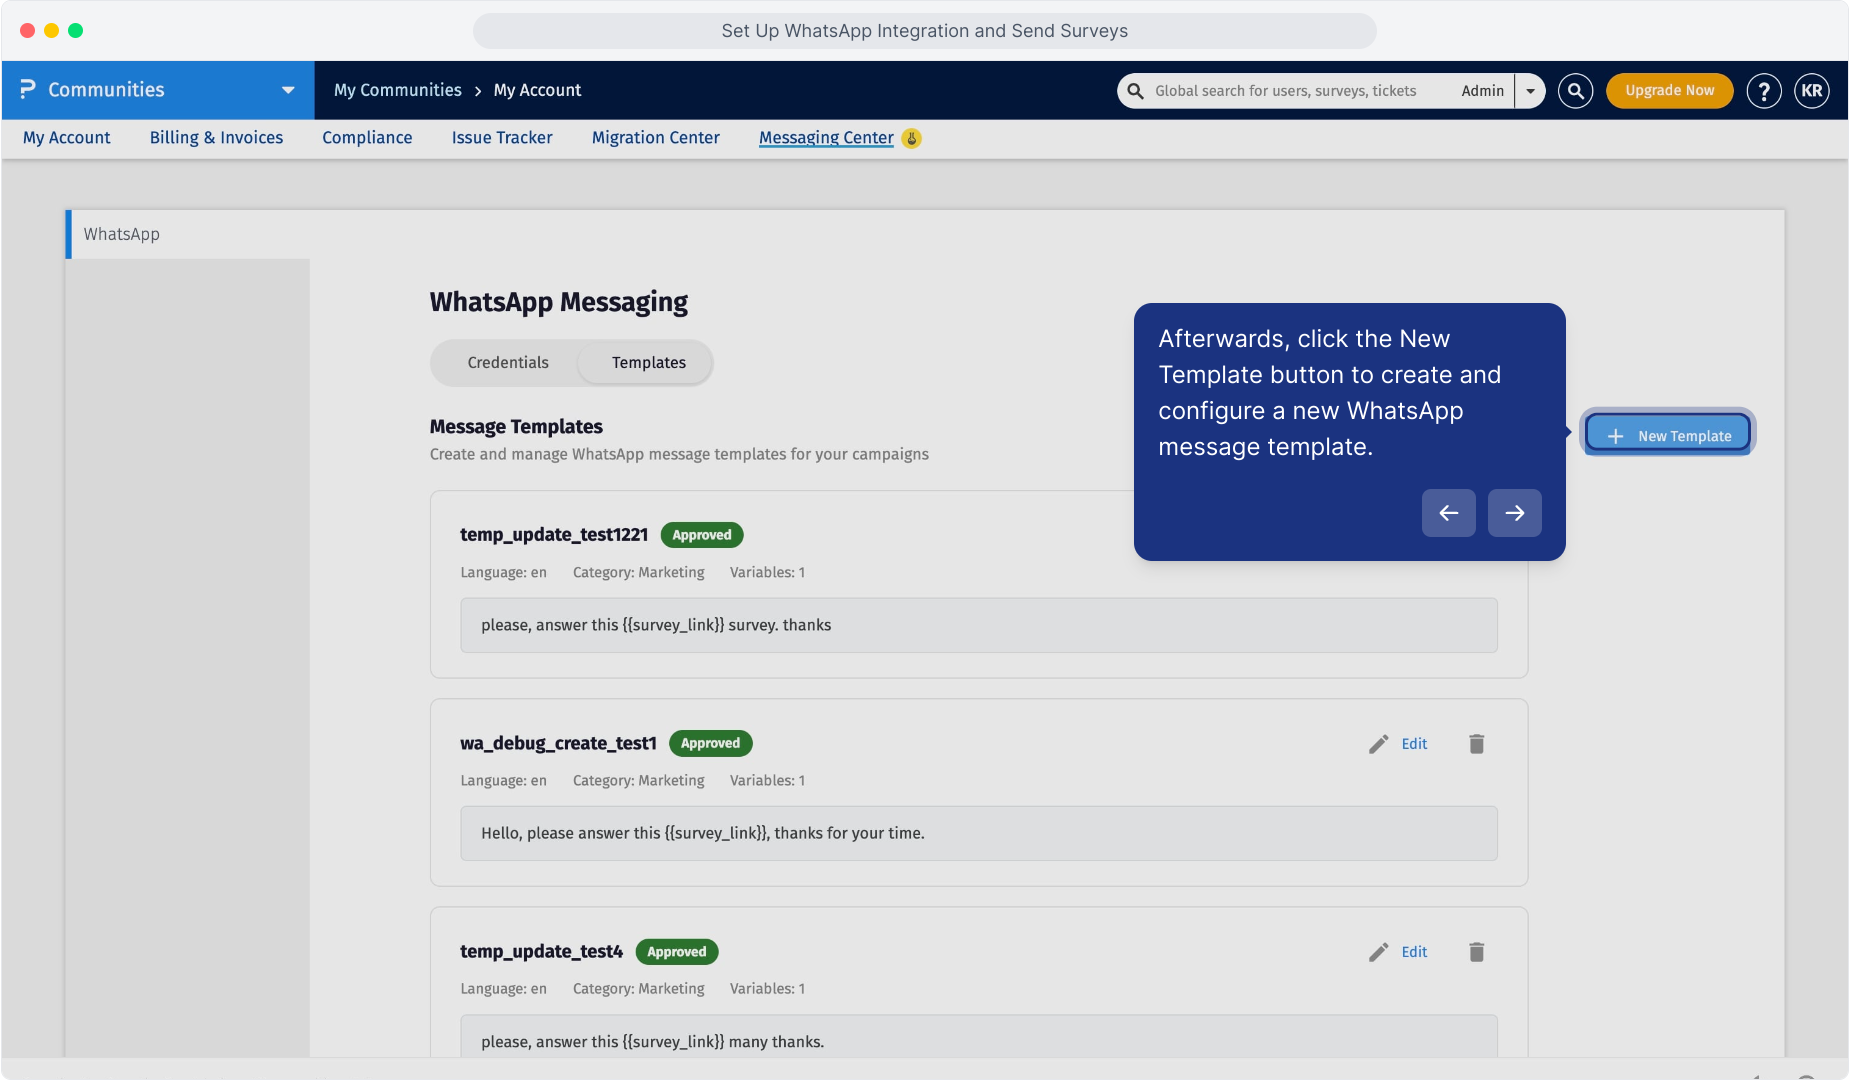Click the New Template button

(1668, 433)
